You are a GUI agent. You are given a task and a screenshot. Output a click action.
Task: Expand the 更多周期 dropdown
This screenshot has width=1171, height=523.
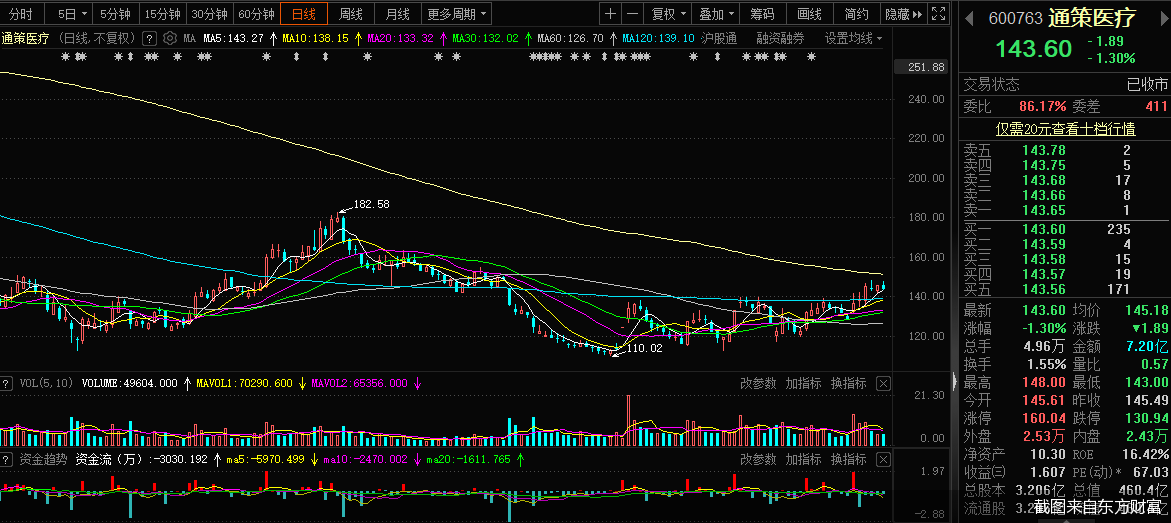point(457,14)
